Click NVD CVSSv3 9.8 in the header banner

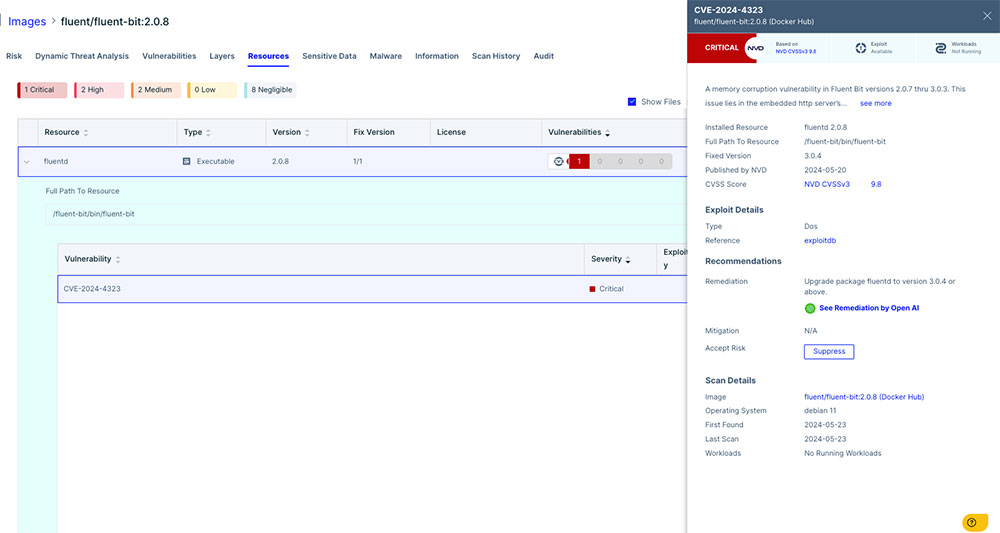(795, 51)
